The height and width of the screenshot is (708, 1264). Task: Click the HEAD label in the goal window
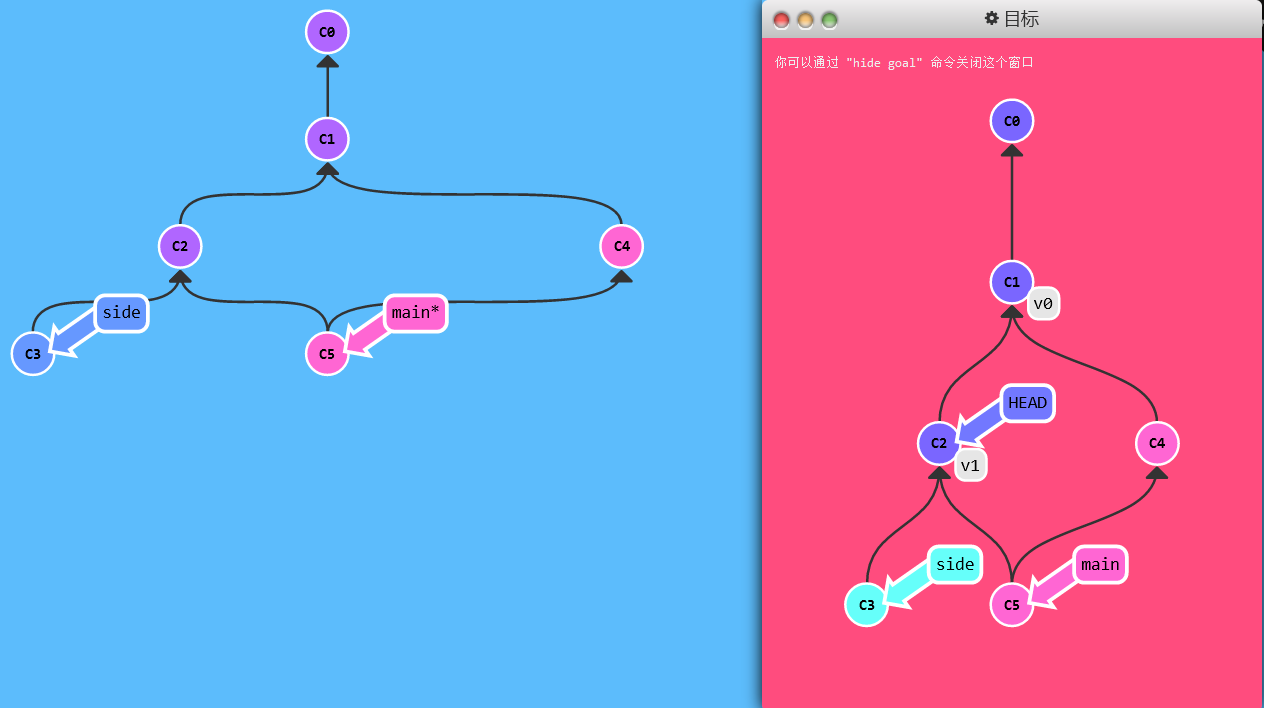click(1027, 403)
